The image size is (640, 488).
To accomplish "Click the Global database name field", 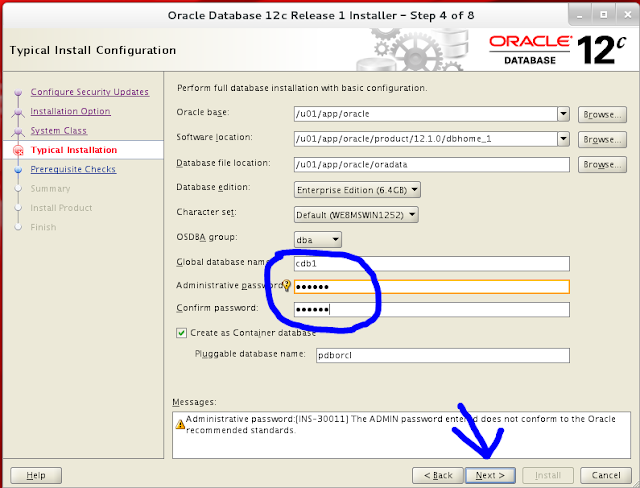I will (x=432, y=264).
